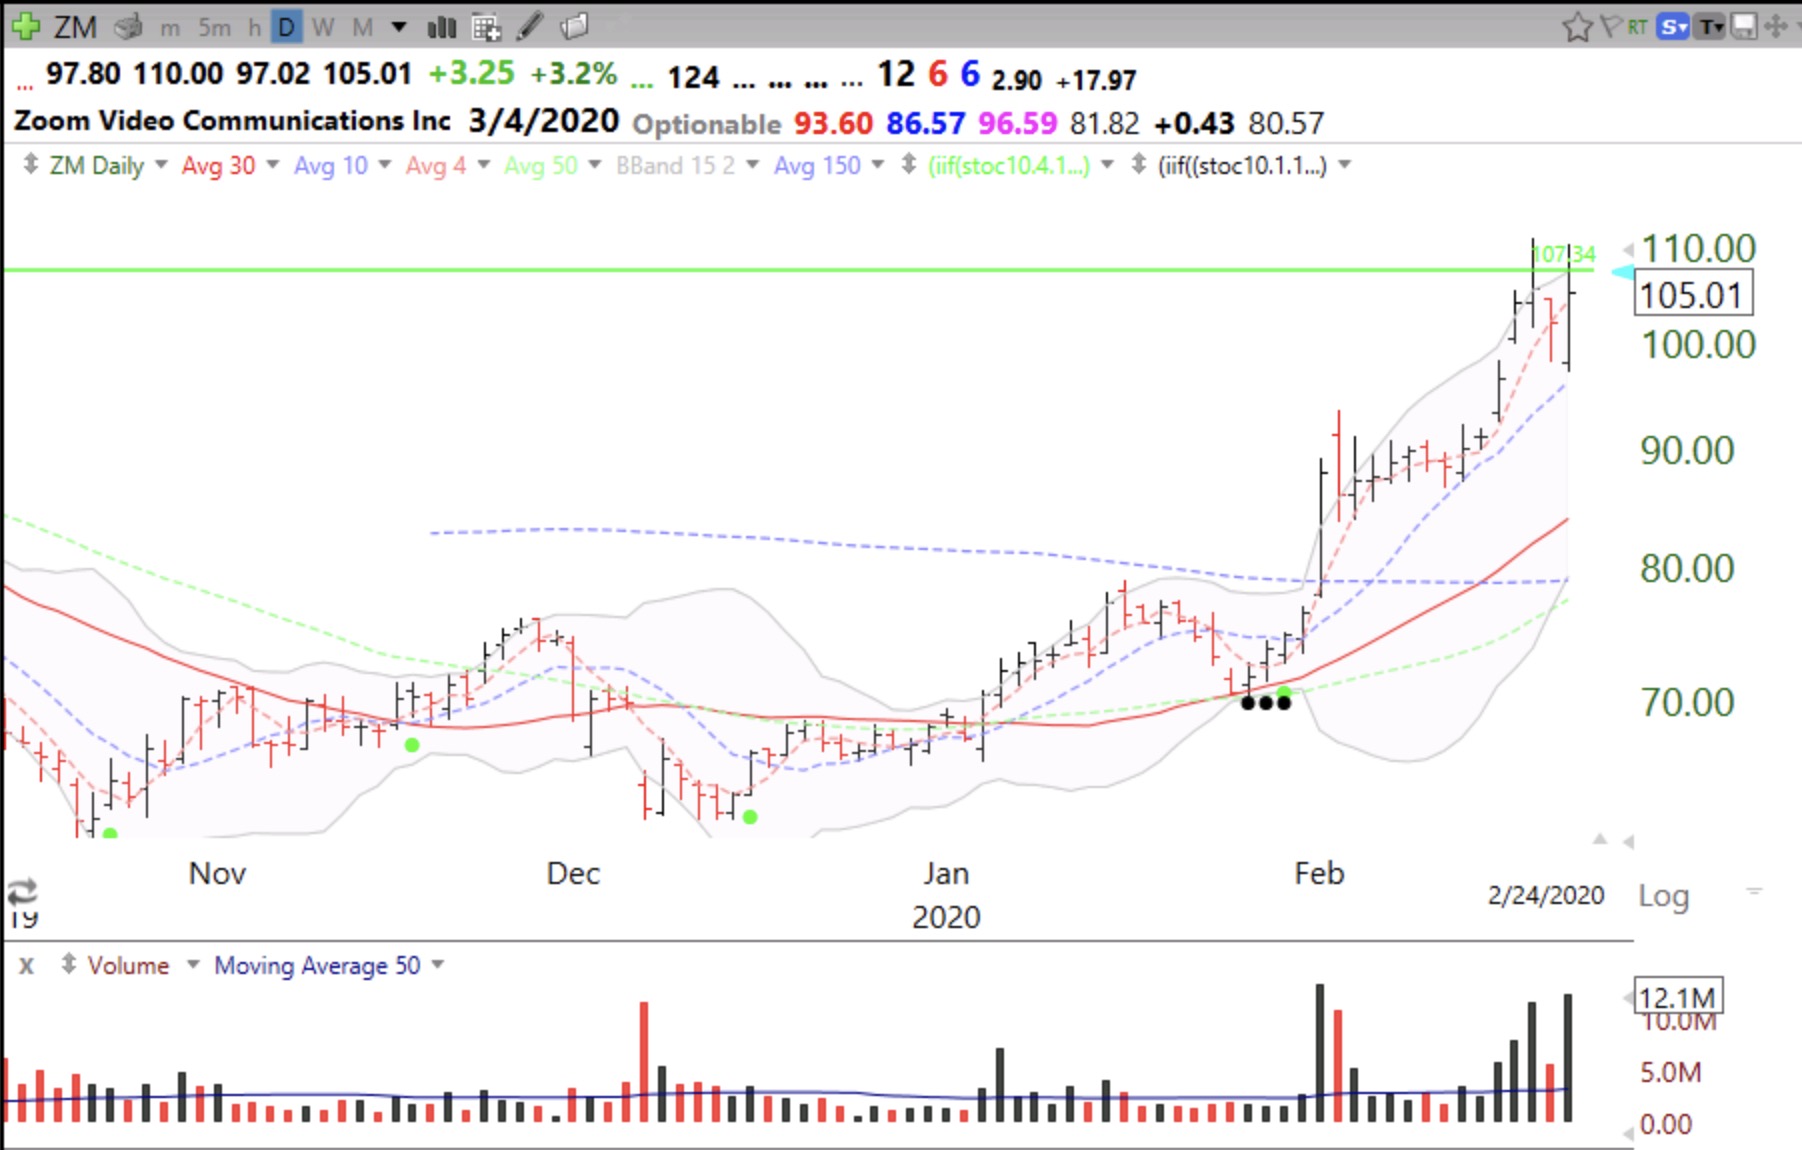Viewport: 1802px width, 1150px height.
Task: Click the left triangle beside 12.1M volume
Action: 1627,998
